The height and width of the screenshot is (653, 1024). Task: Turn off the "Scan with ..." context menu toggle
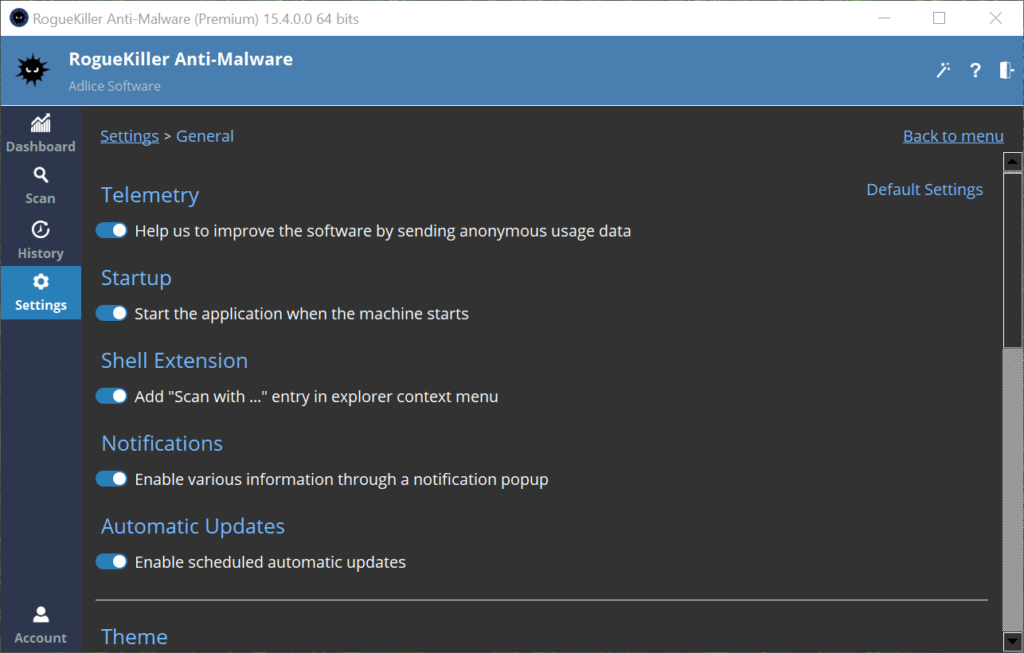tap(112, 397)
